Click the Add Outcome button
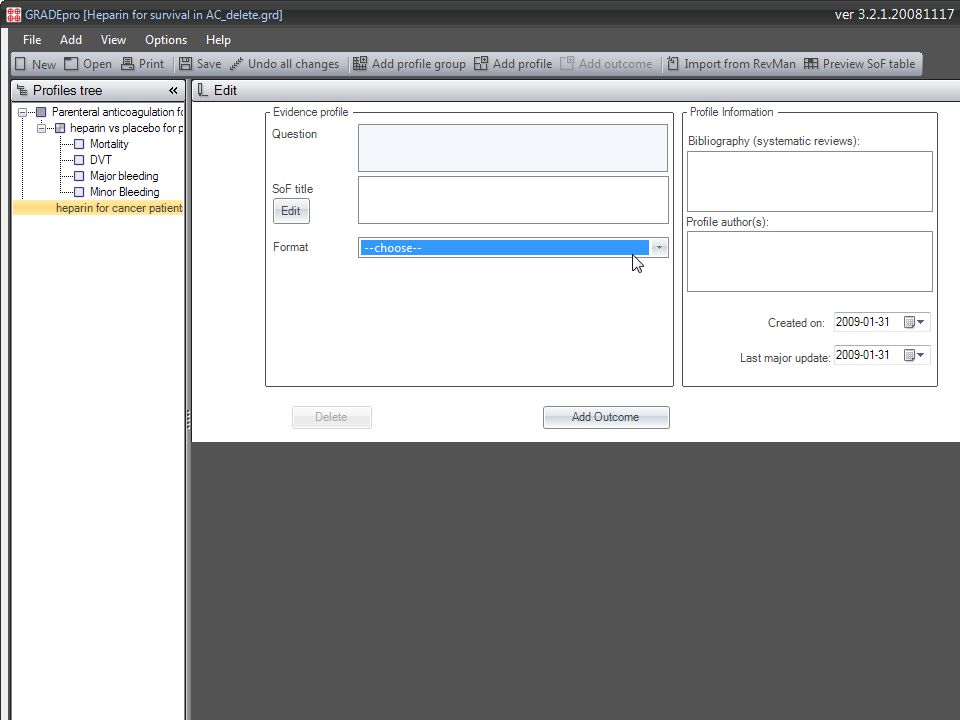This screenshot has height=720, width=960. [x=606, y=418]
